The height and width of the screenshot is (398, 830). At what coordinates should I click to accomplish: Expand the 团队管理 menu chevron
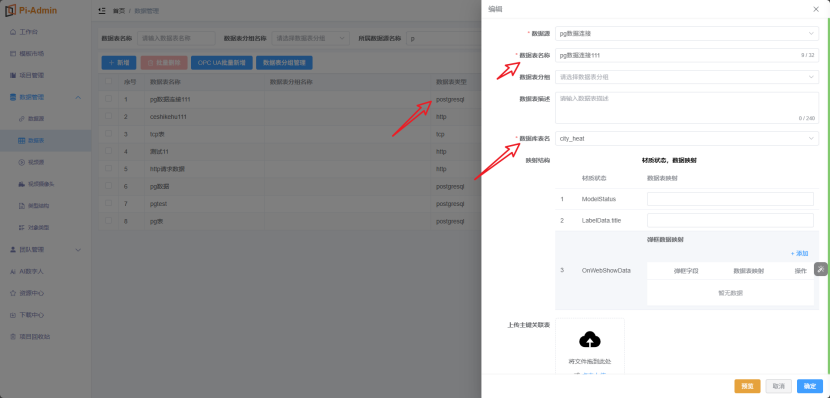coord(78,250)
